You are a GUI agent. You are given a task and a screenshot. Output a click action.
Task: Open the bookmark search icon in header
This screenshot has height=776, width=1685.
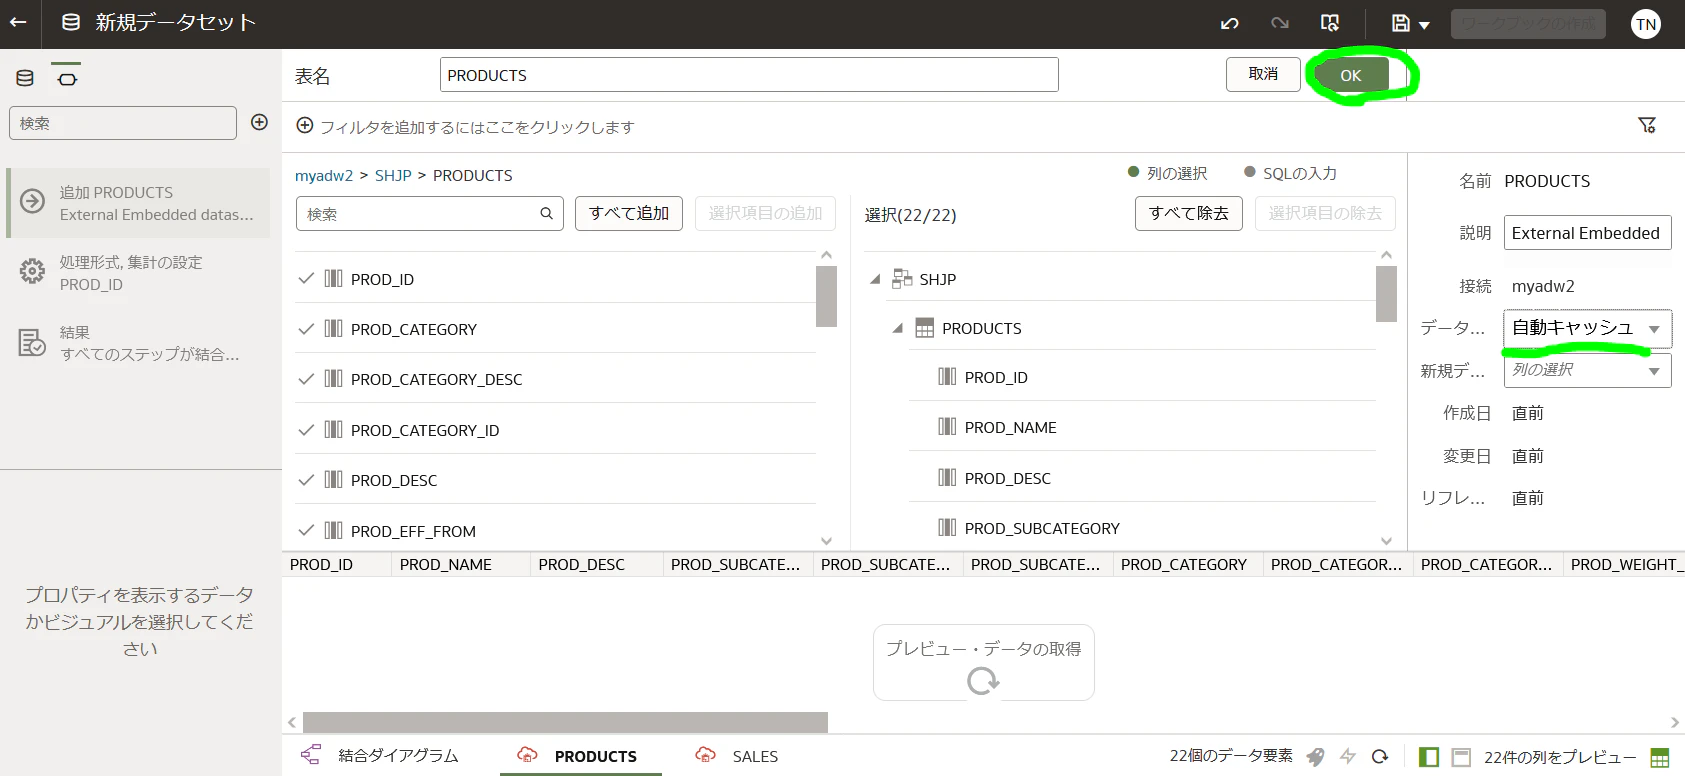click(1330, 23)
